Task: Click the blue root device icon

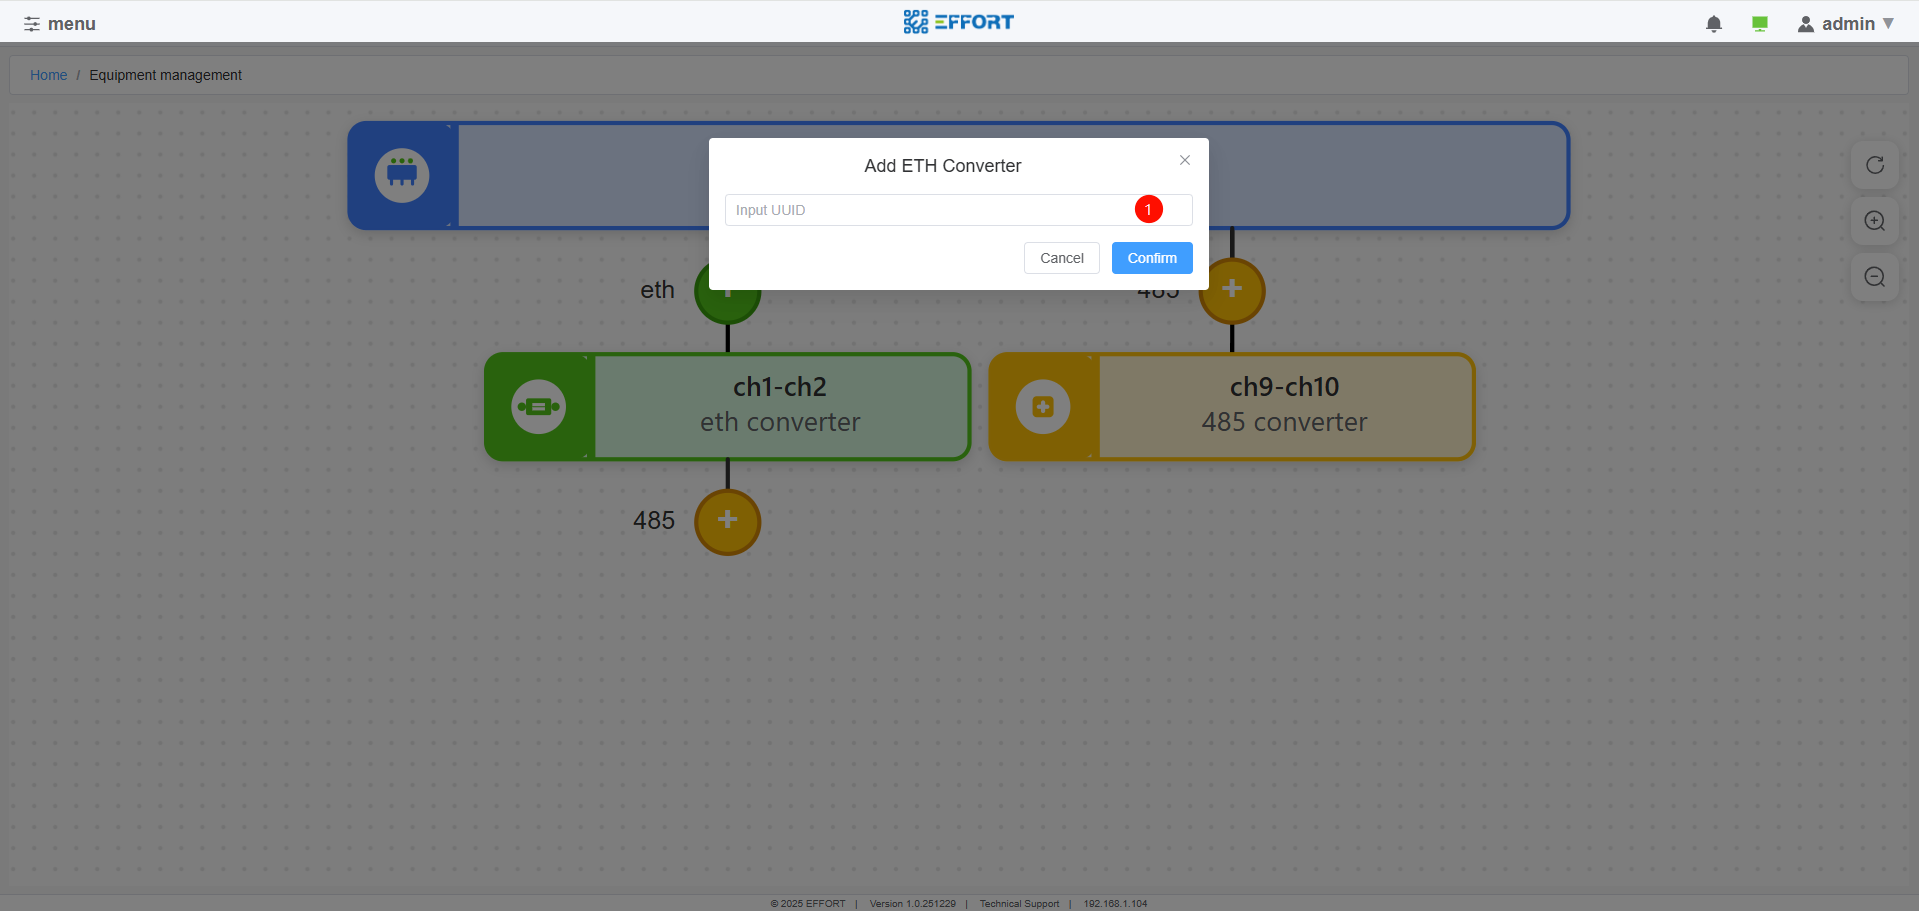Action: pos(402,176)
